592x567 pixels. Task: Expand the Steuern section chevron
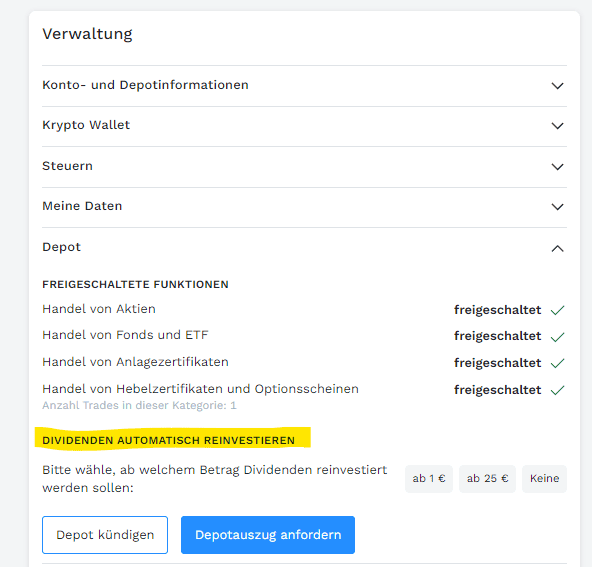557,167
